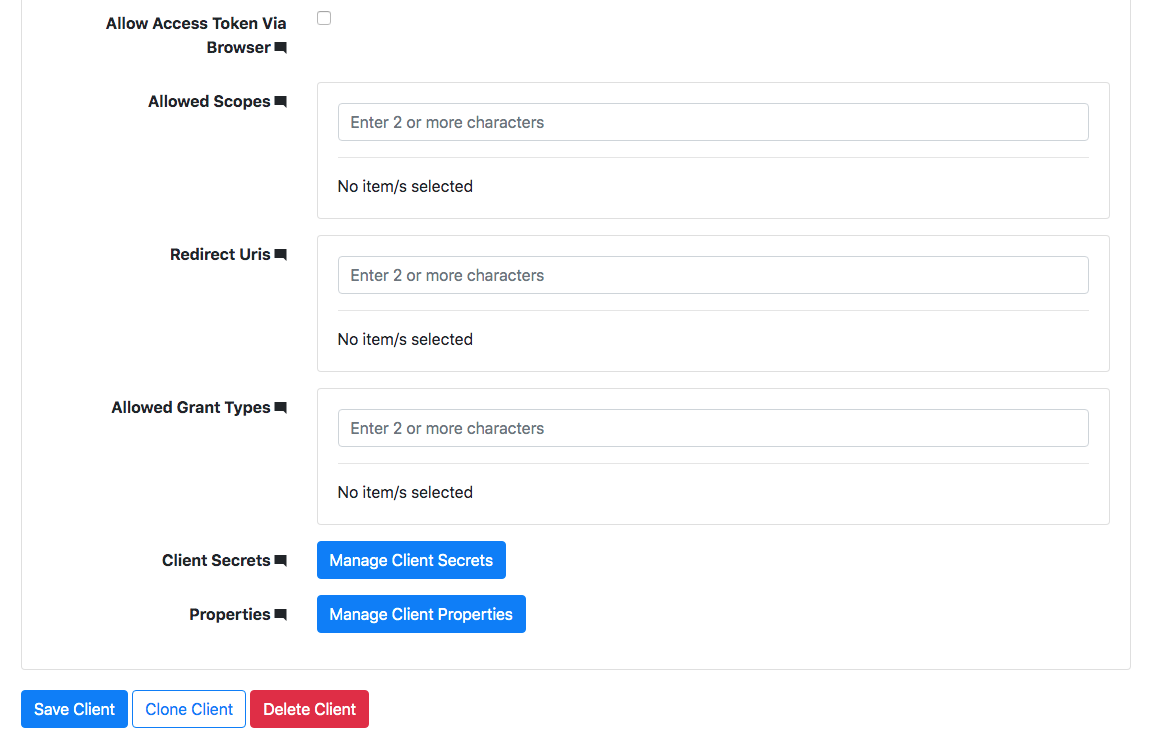Enable the Allow Access Token Via Browser checkbox
Screen dimensions: 1166x743
coord(323,17)
